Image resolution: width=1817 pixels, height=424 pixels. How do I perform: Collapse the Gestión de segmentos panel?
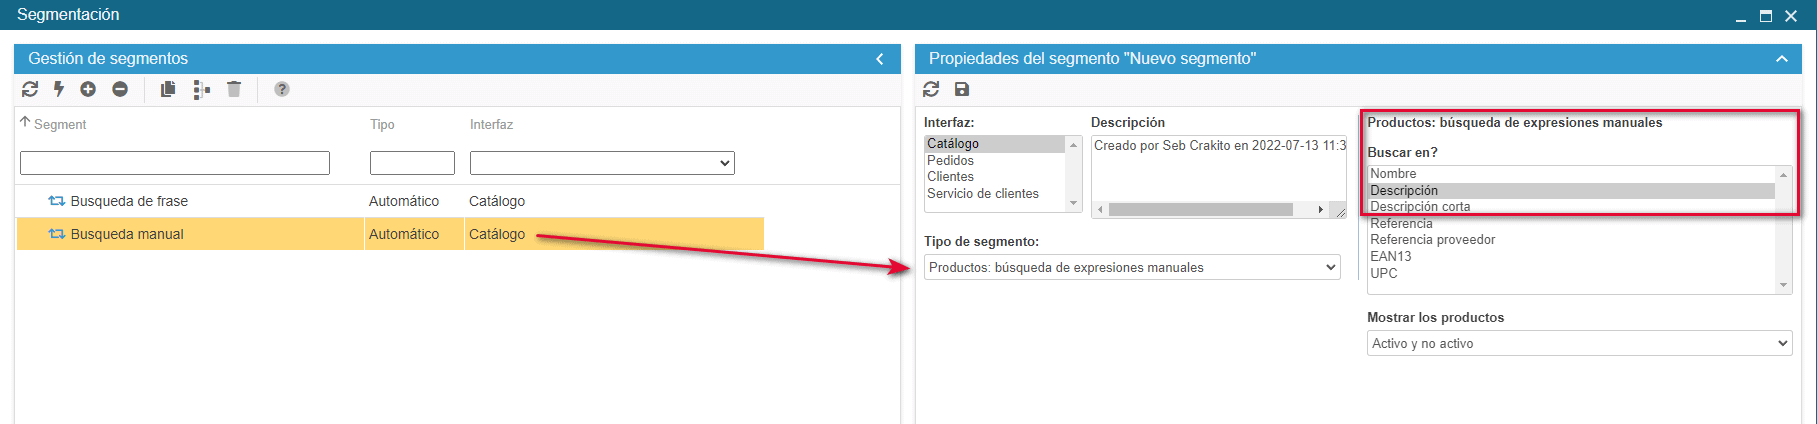pos(880,59)
